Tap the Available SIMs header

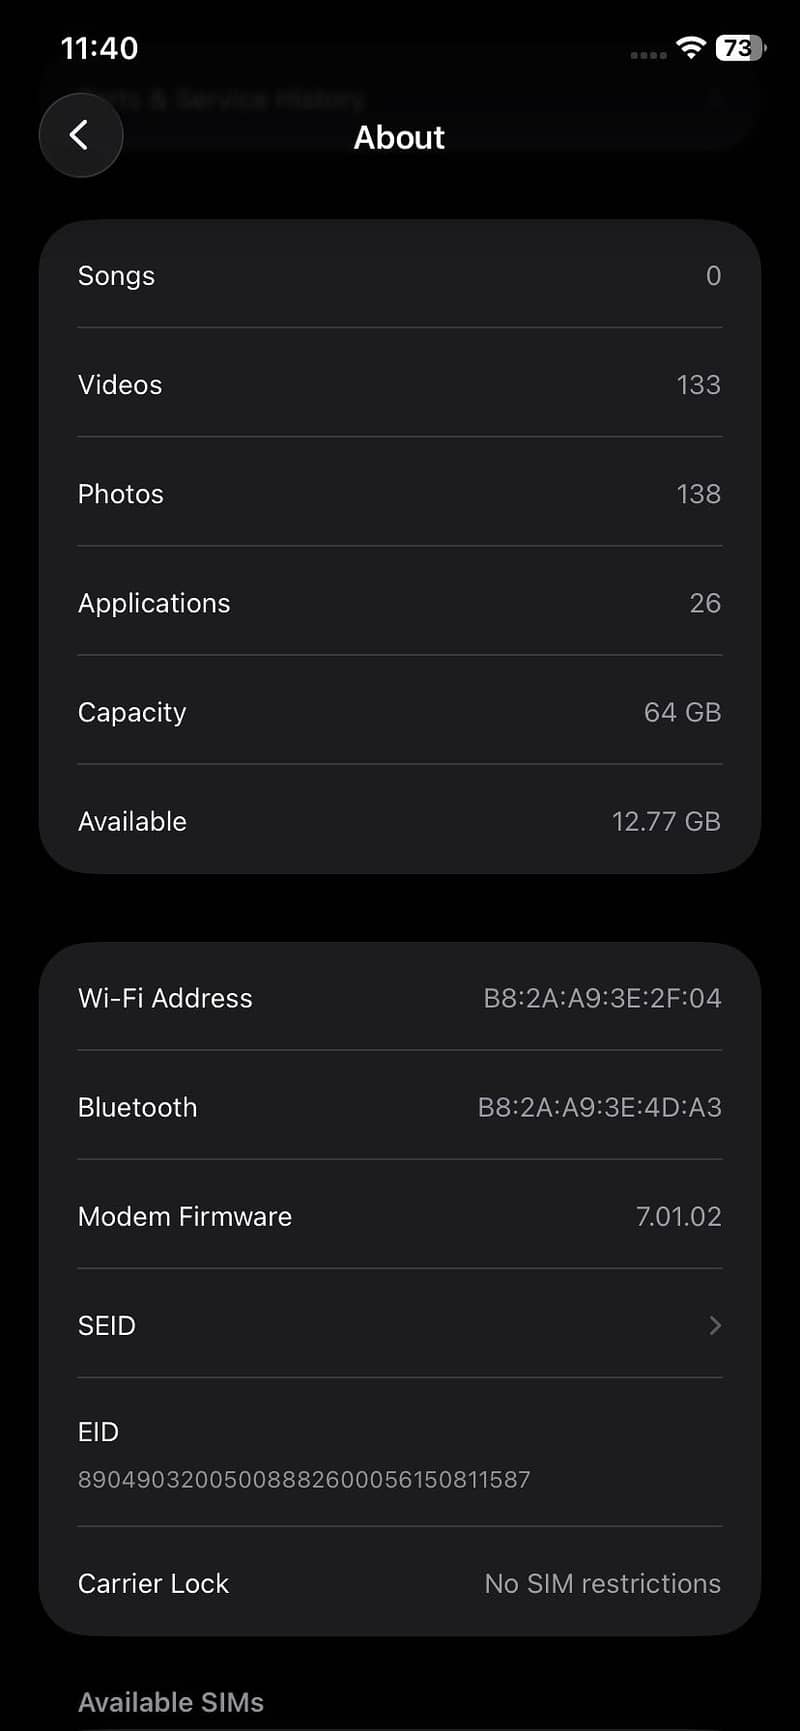pos(171,1702)
